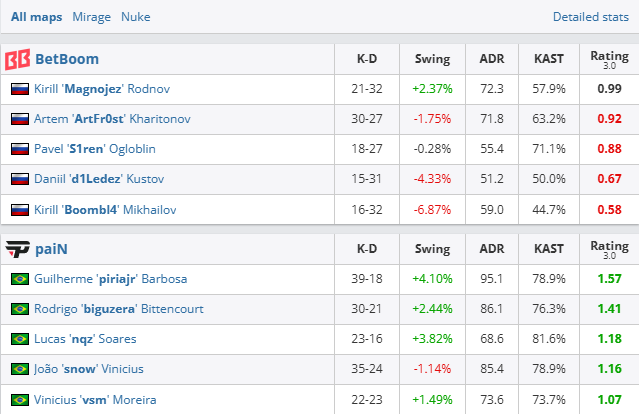
Task: Open Guilherme 'piriajr' Barbosa's player profile
Action: coord(113,279)
